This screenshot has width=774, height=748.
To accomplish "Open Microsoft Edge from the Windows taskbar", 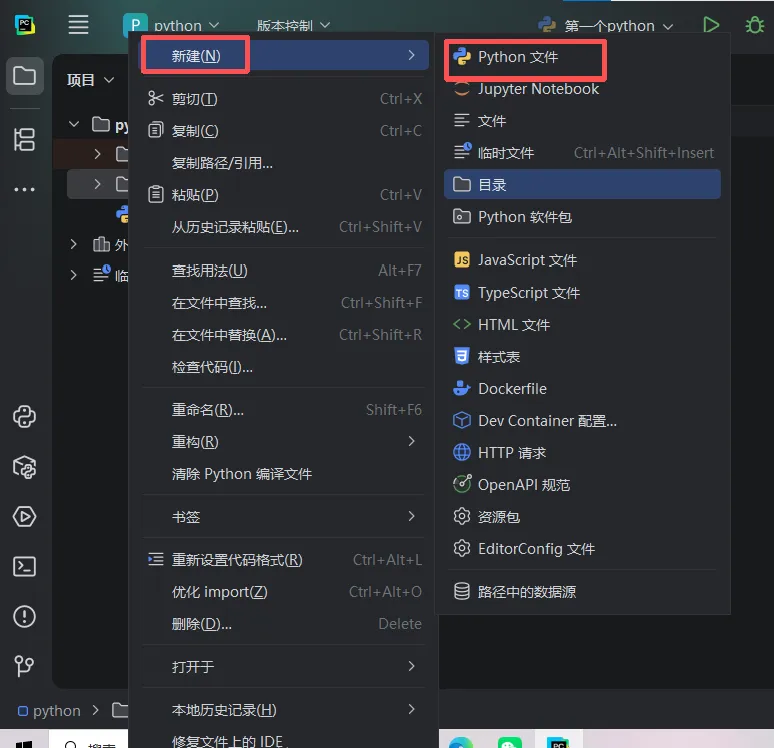I will [x=460, y=742].
